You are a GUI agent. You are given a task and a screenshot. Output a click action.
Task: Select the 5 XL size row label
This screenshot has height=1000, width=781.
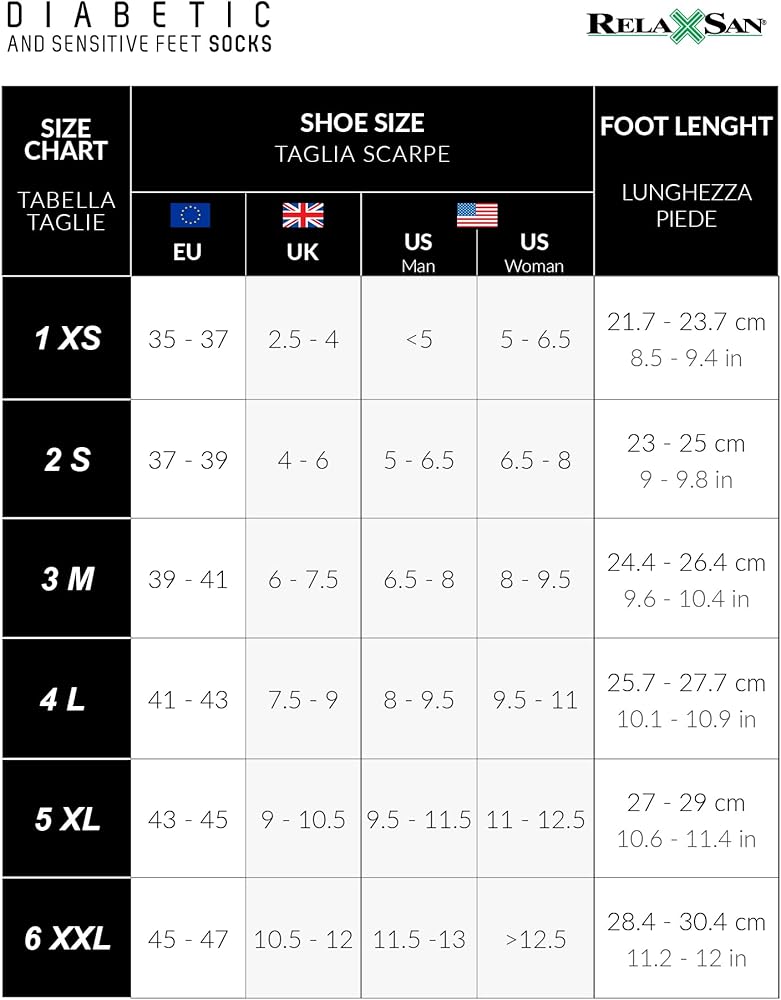click(x=67, y=819)
